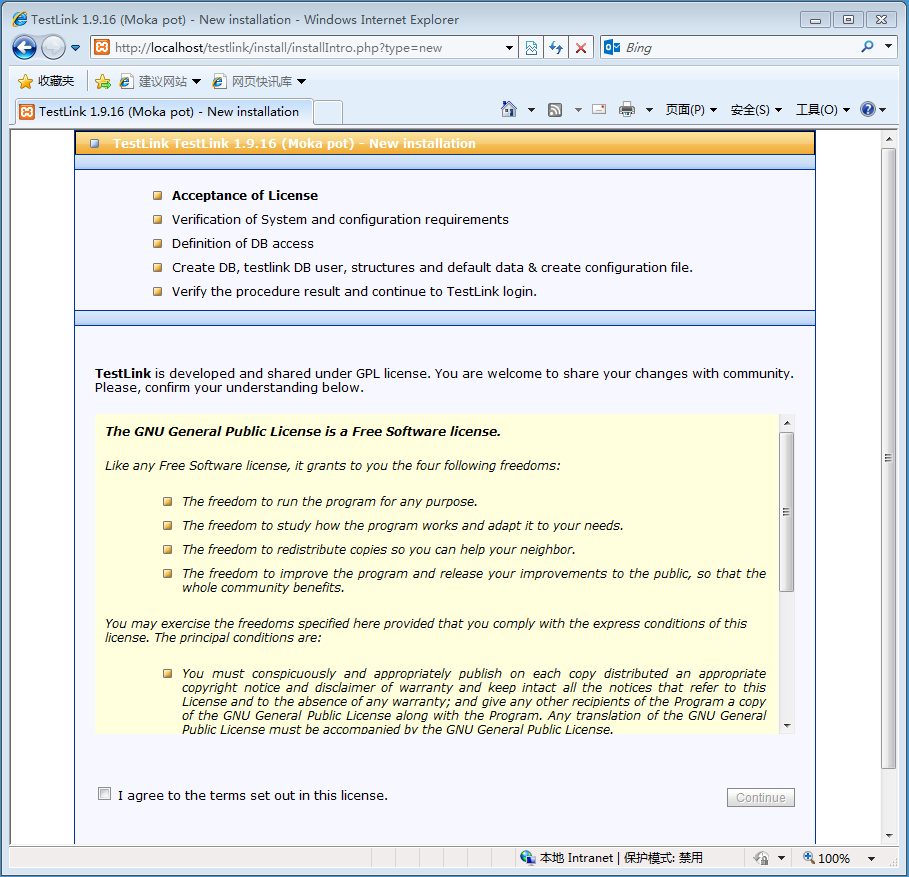Open recent pages dropdown beside navigation arrows
The image size is (909, 877).
(x=75, y=48)
